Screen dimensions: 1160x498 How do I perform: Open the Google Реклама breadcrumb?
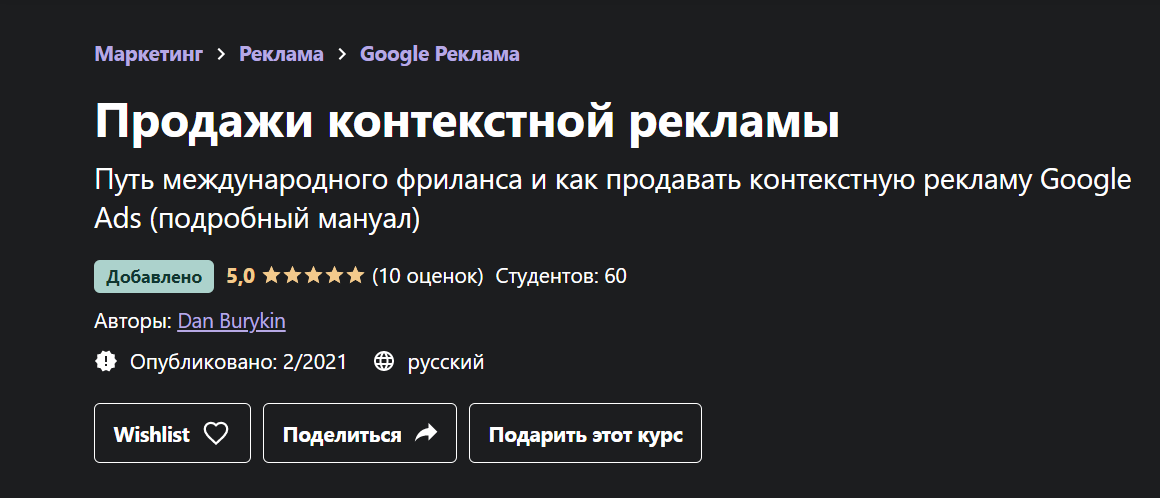439,54
